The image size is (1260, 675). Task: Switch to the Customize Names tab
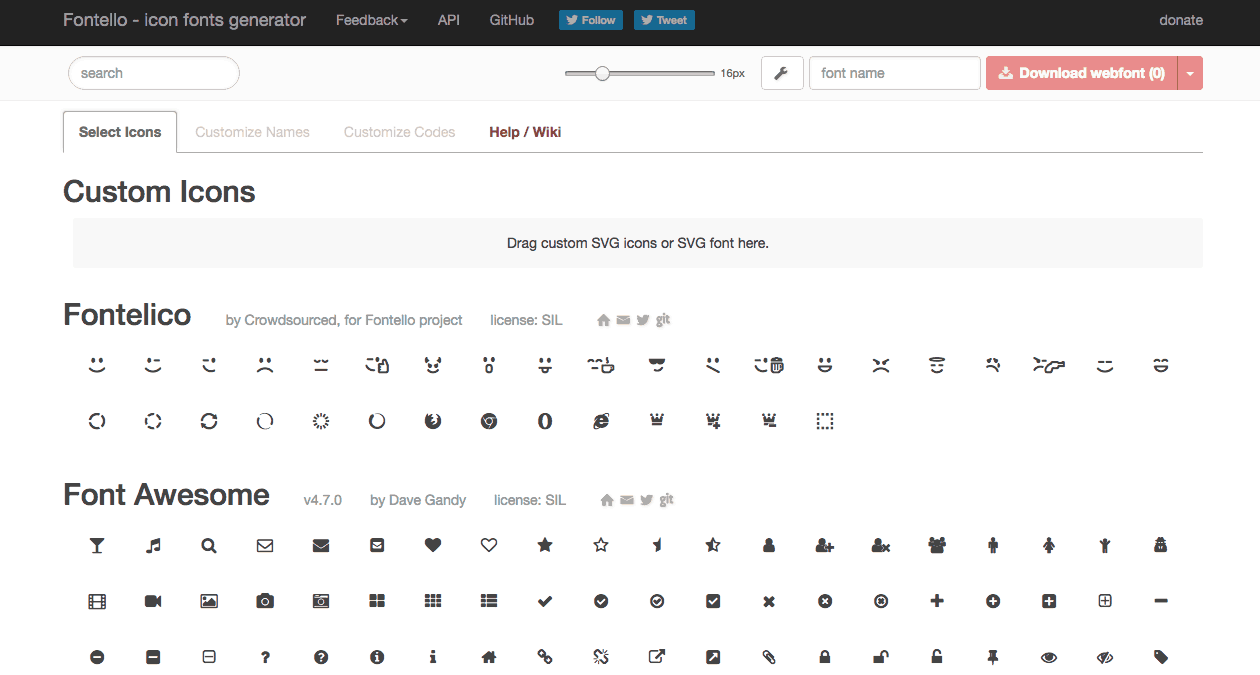point(252,131)
